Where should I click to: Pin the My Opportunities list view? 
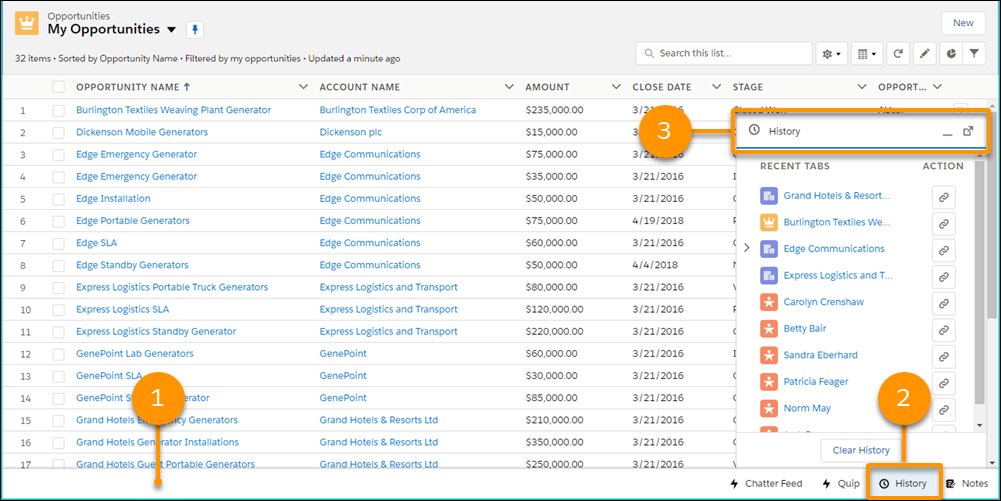(195, 30)
